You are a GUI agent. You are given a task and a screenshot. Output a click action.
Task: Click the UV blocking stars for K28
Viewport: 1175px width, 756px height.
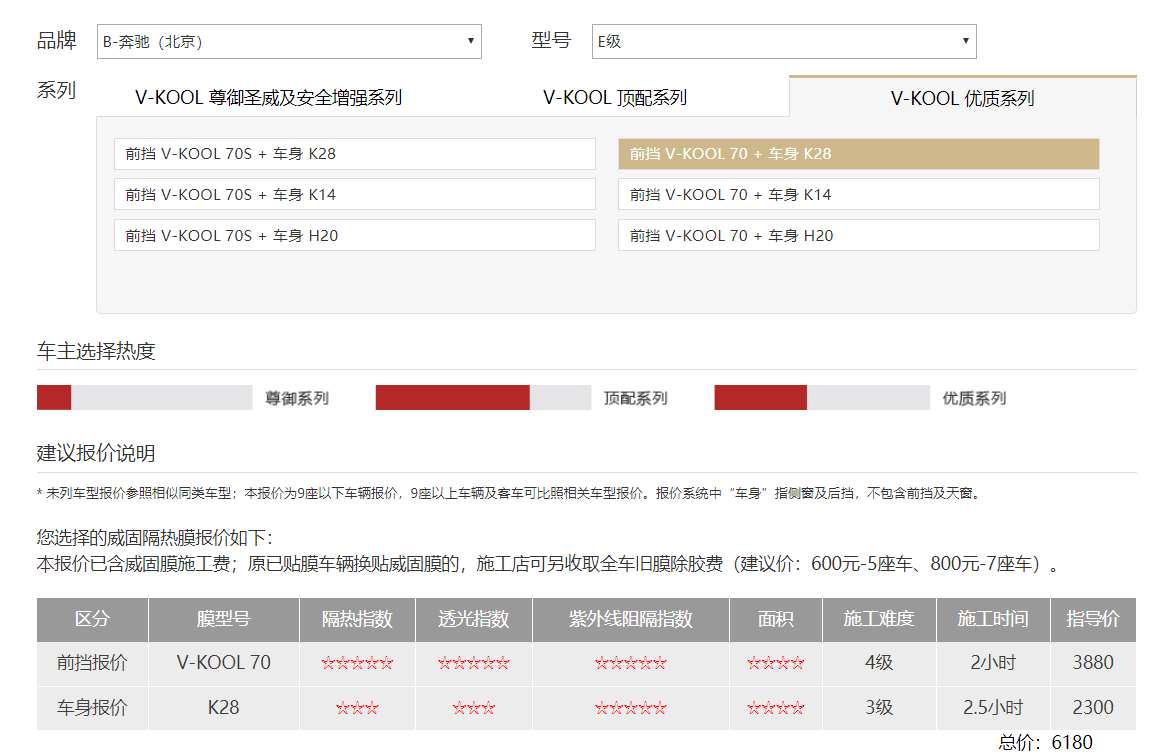click(x=631, y=707)
